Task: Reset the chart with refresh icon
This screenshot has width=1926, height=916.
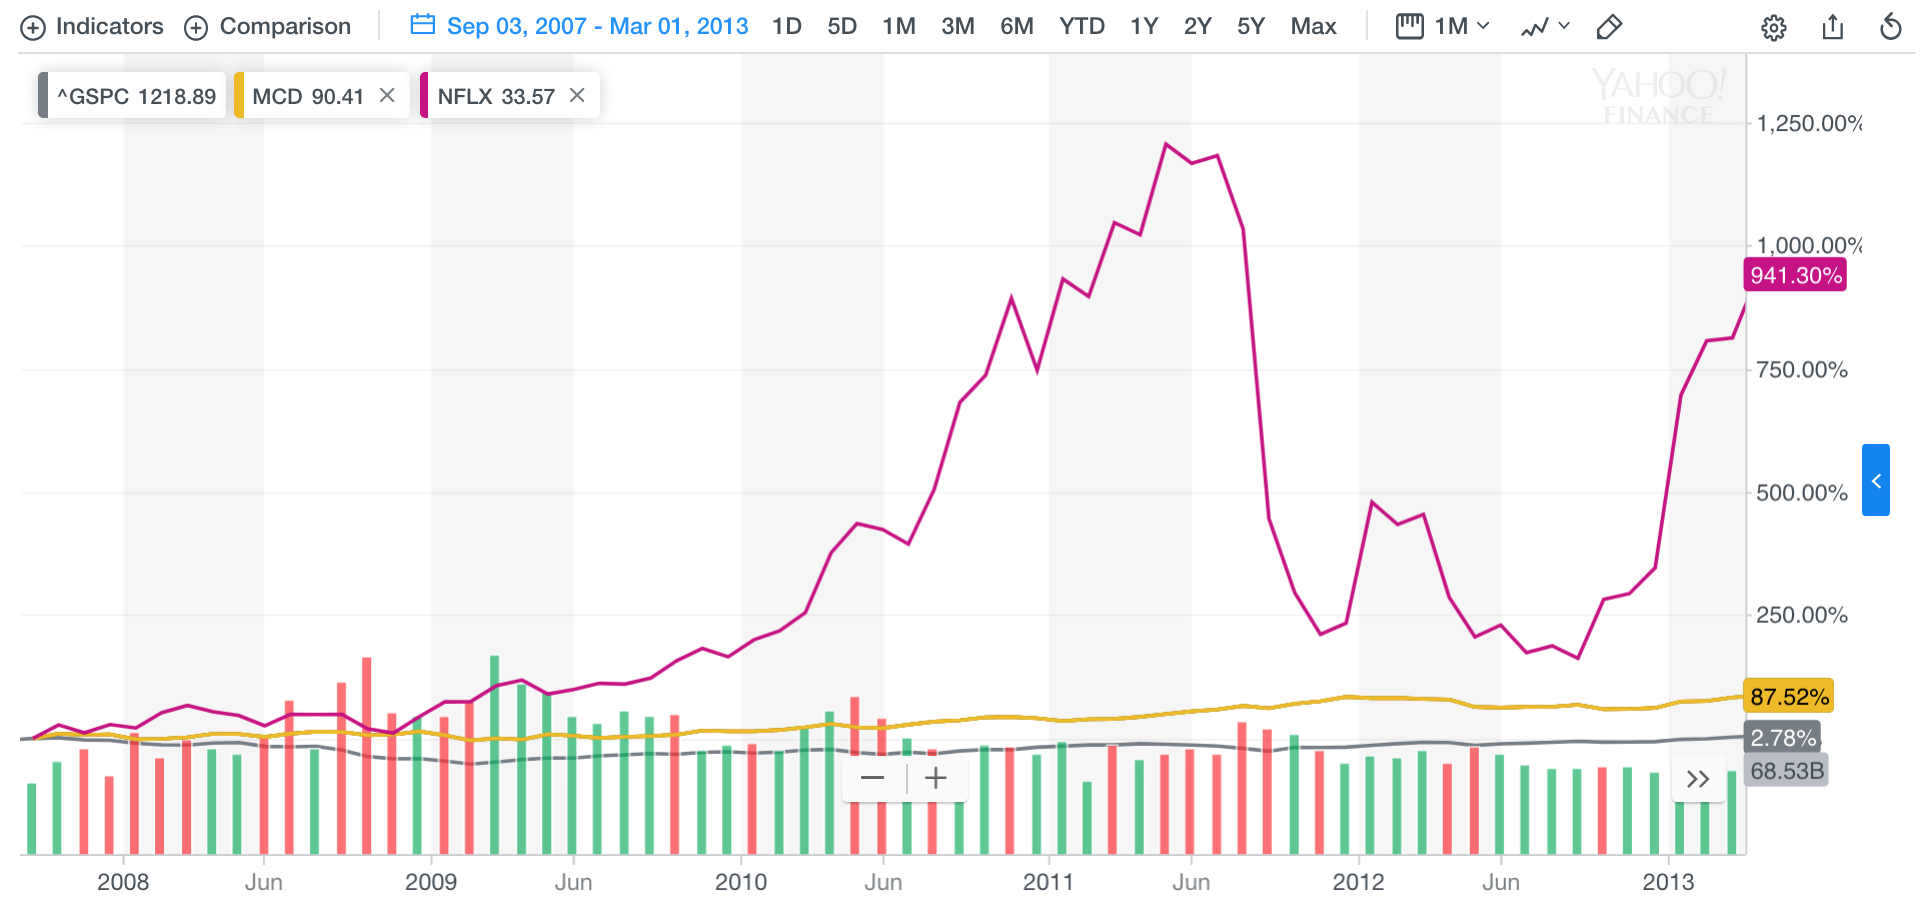Action: [x=1890, y=27]
